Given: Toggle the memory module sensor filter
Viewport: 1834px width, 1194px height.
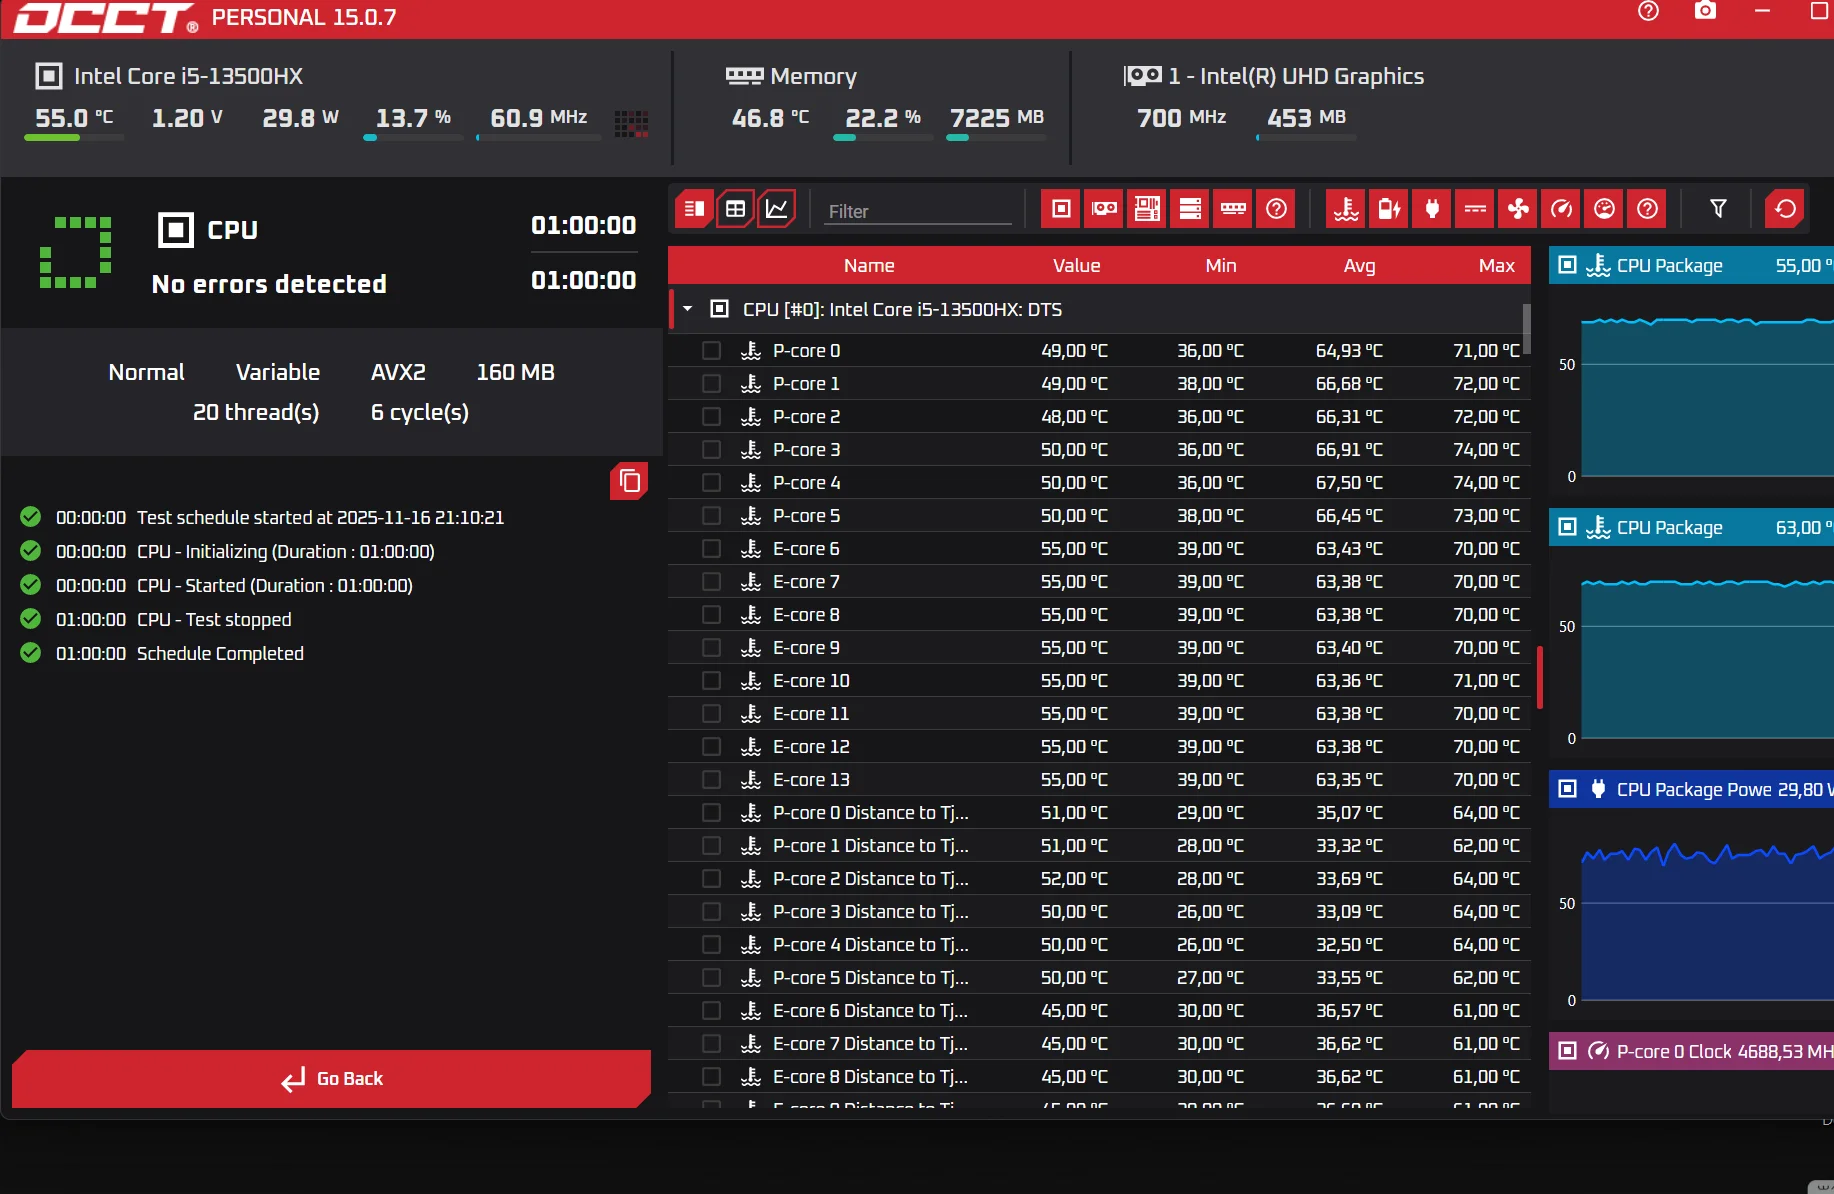Looking at the screenshot, I should pos(1233,209).
